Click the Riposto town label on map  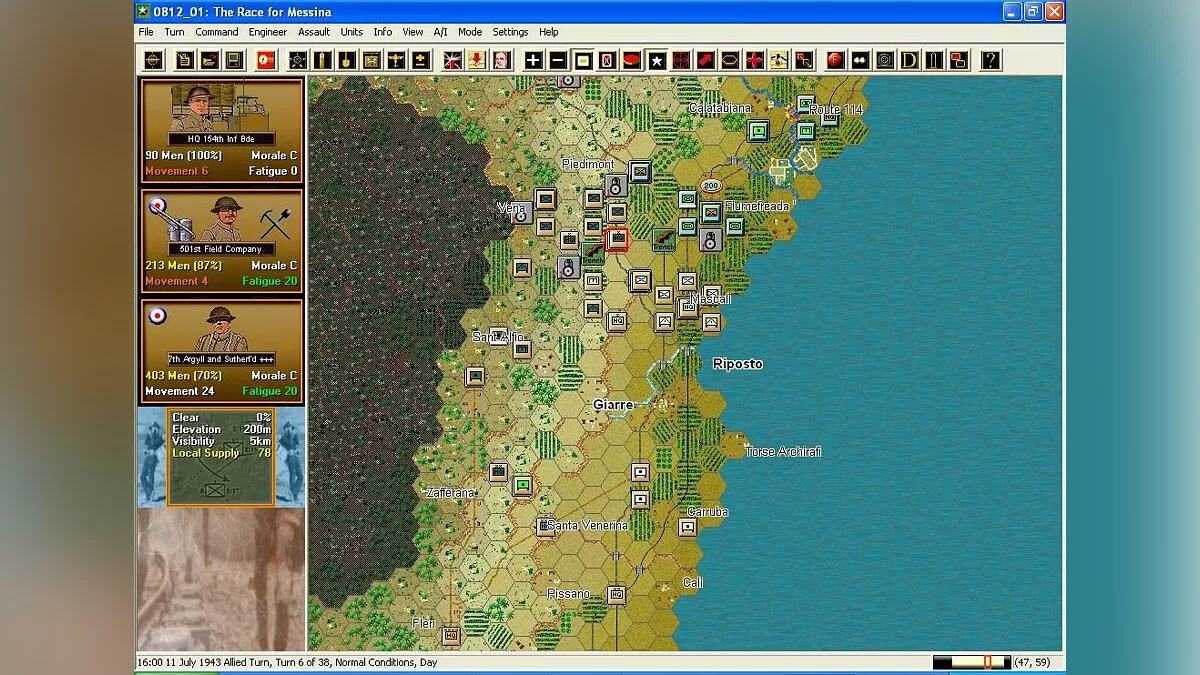[x=738, y=364]
